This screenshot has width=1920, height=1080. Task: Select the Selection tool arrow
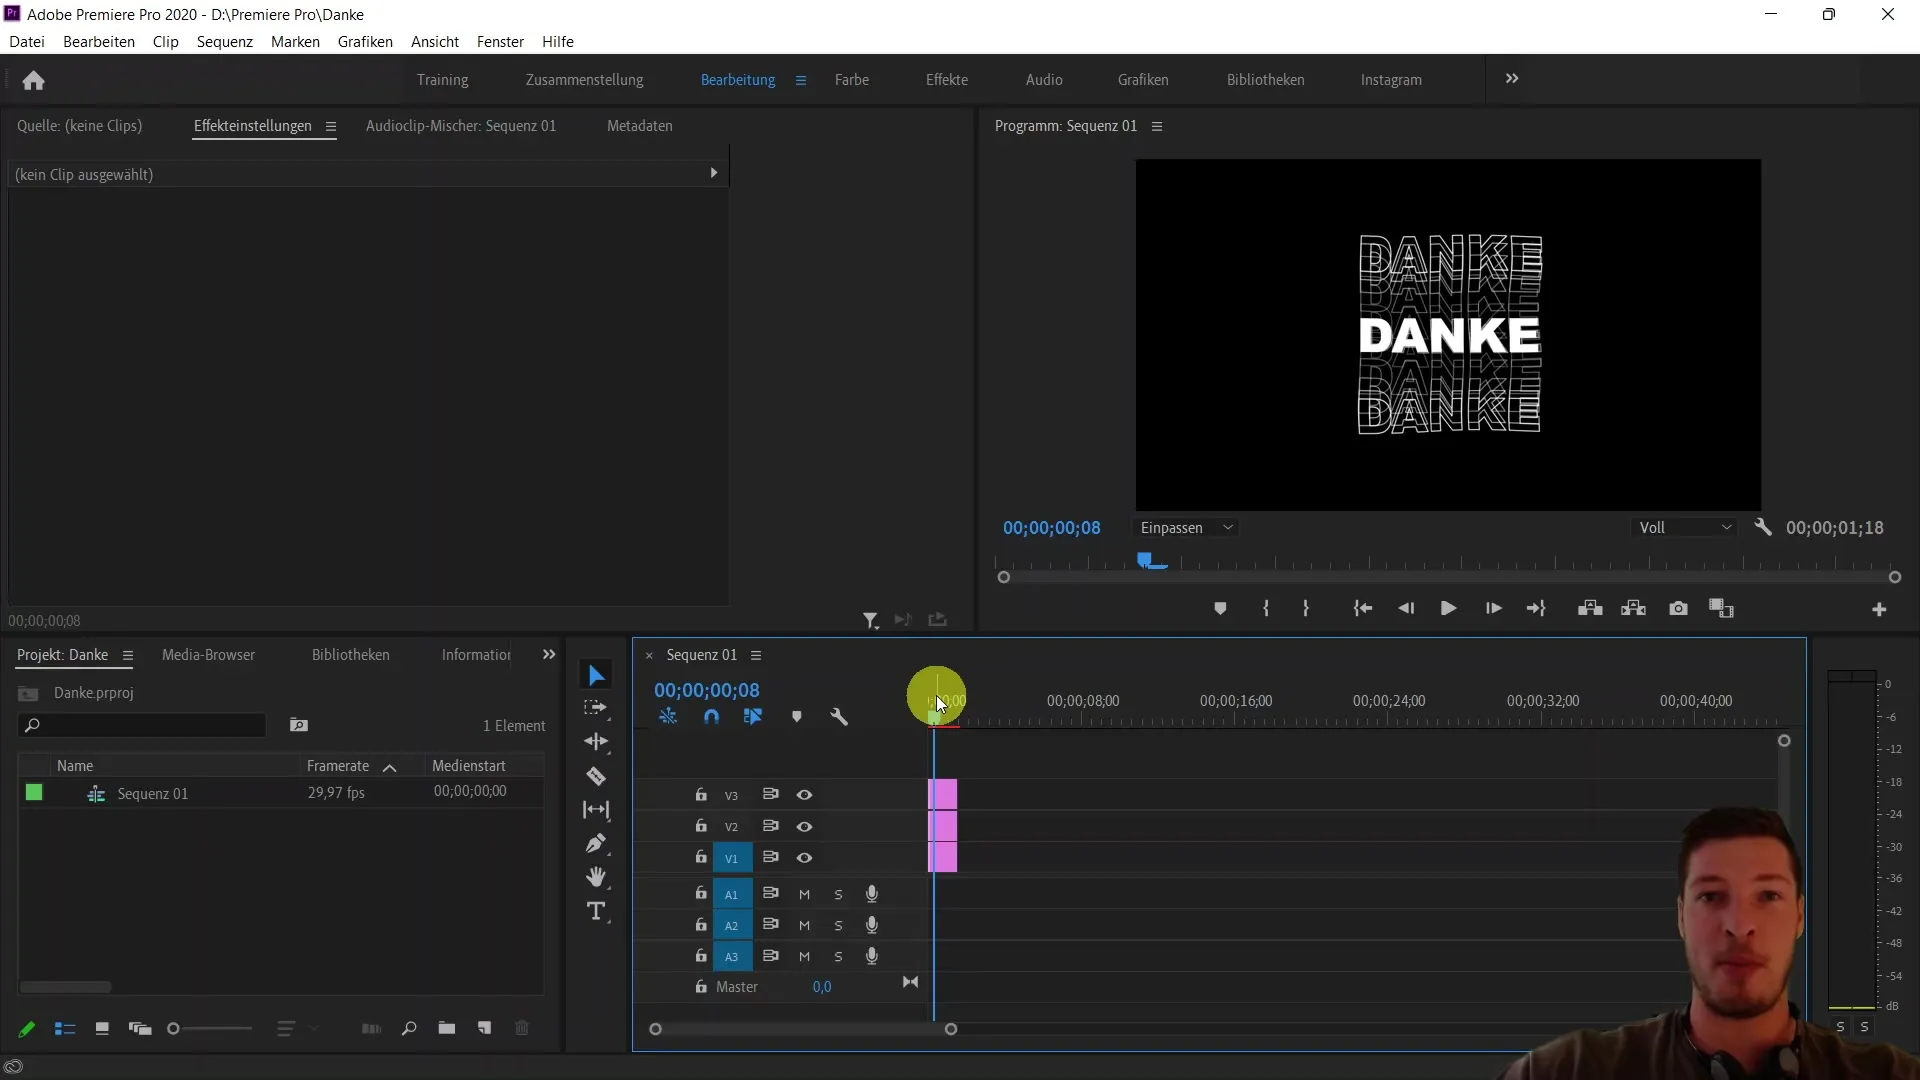coord(596,676)
